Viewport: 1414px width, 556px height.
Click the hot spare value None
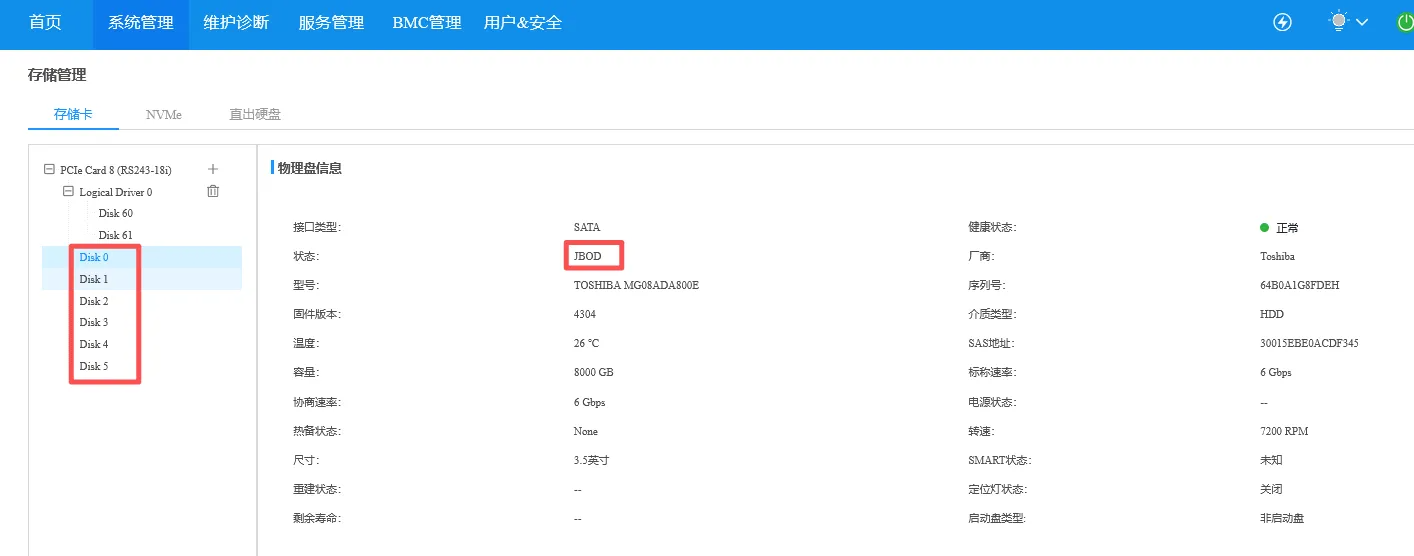coord(585,431)
